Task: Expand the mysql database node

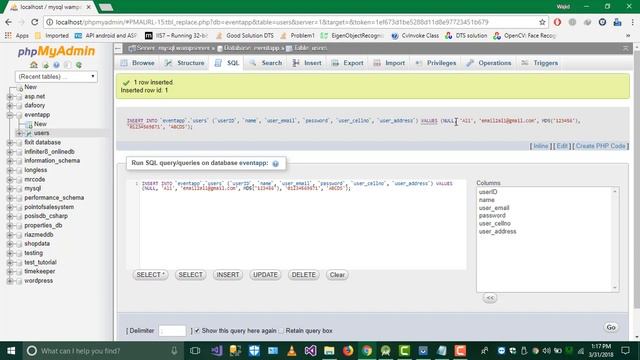Action: pyautogui.click(x=10, y=189)
